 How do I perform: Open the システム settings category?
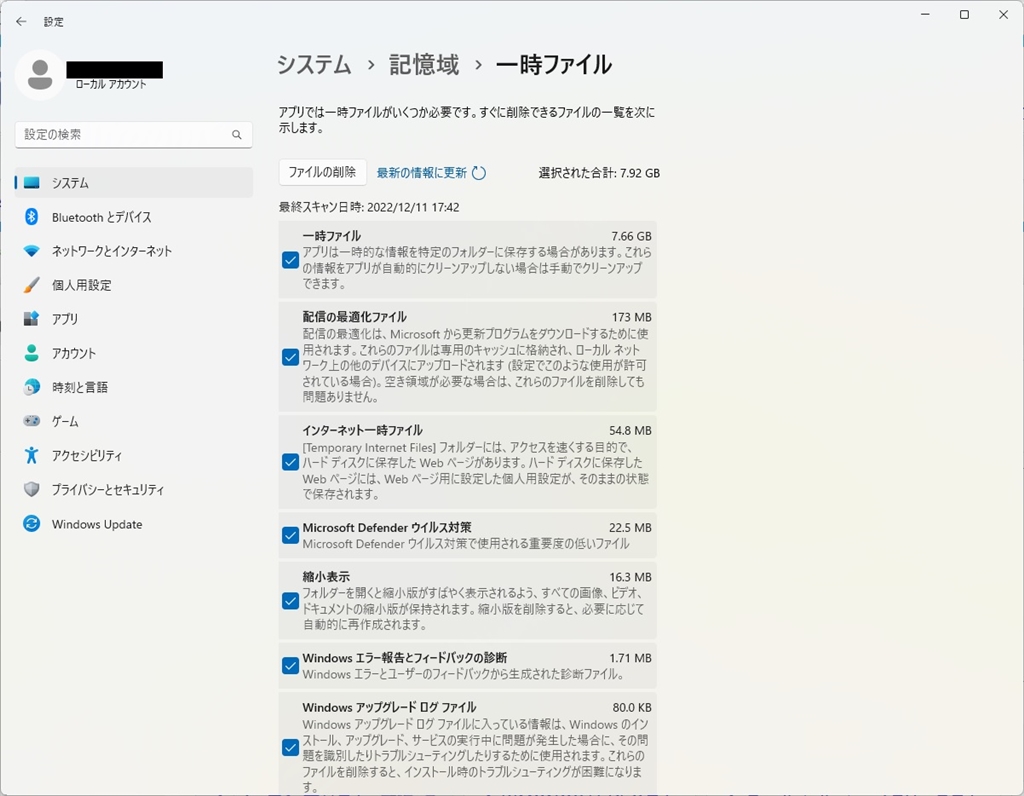[x=134, y=183]
